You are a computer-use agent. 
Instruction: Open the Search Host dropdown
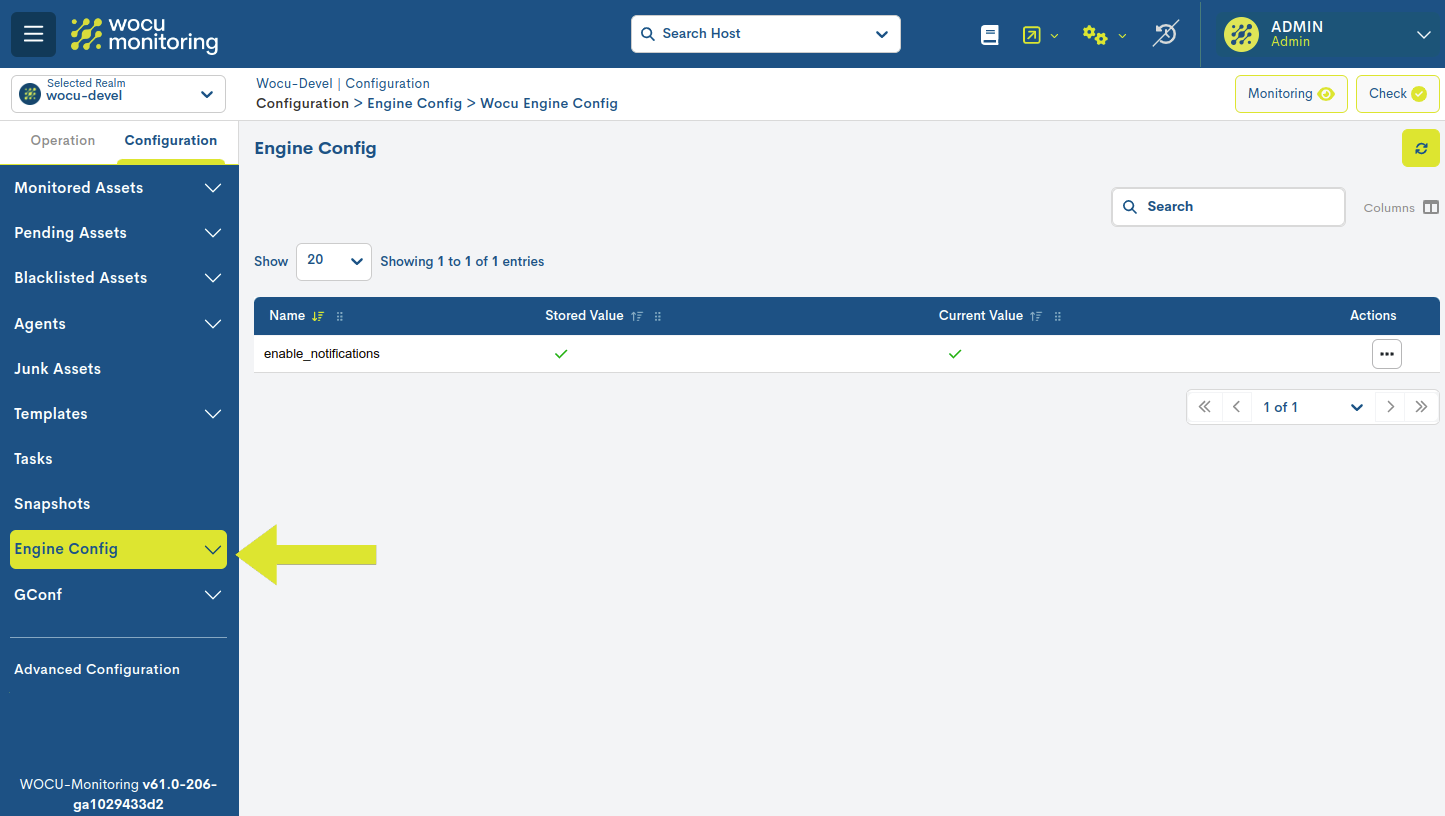(x=766, y=34)
